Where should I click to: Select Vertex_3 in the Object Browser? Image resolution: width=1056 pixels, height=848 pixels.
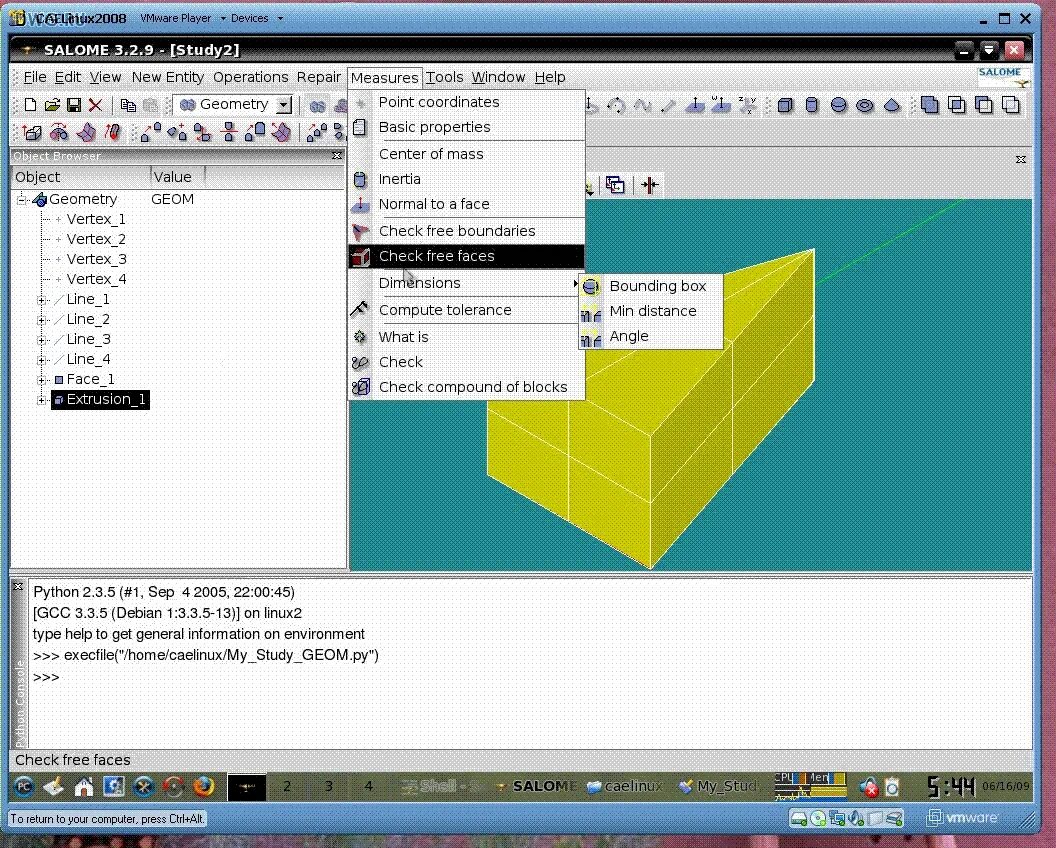pyautogui.click(x=96, y=259)
